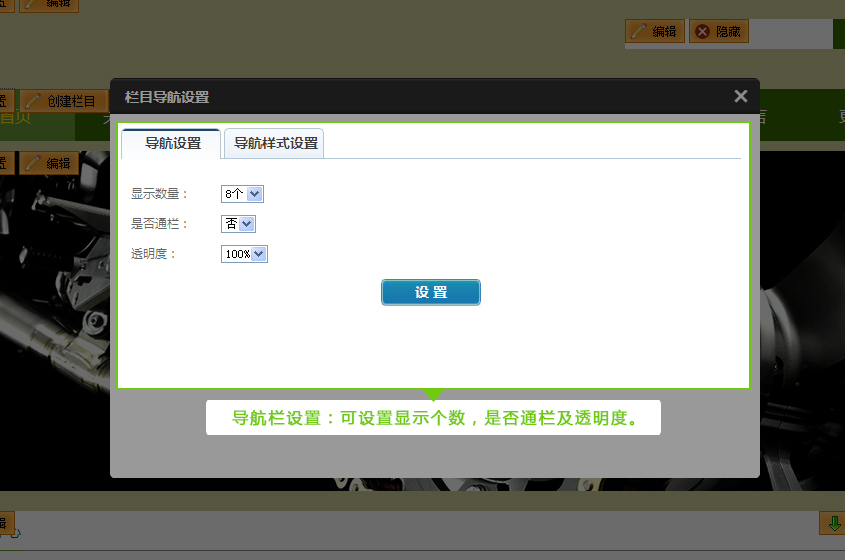Expand the 是否通栏 dropdown showing 否
This screenshot has height=560, width=845.
[238, 224]
